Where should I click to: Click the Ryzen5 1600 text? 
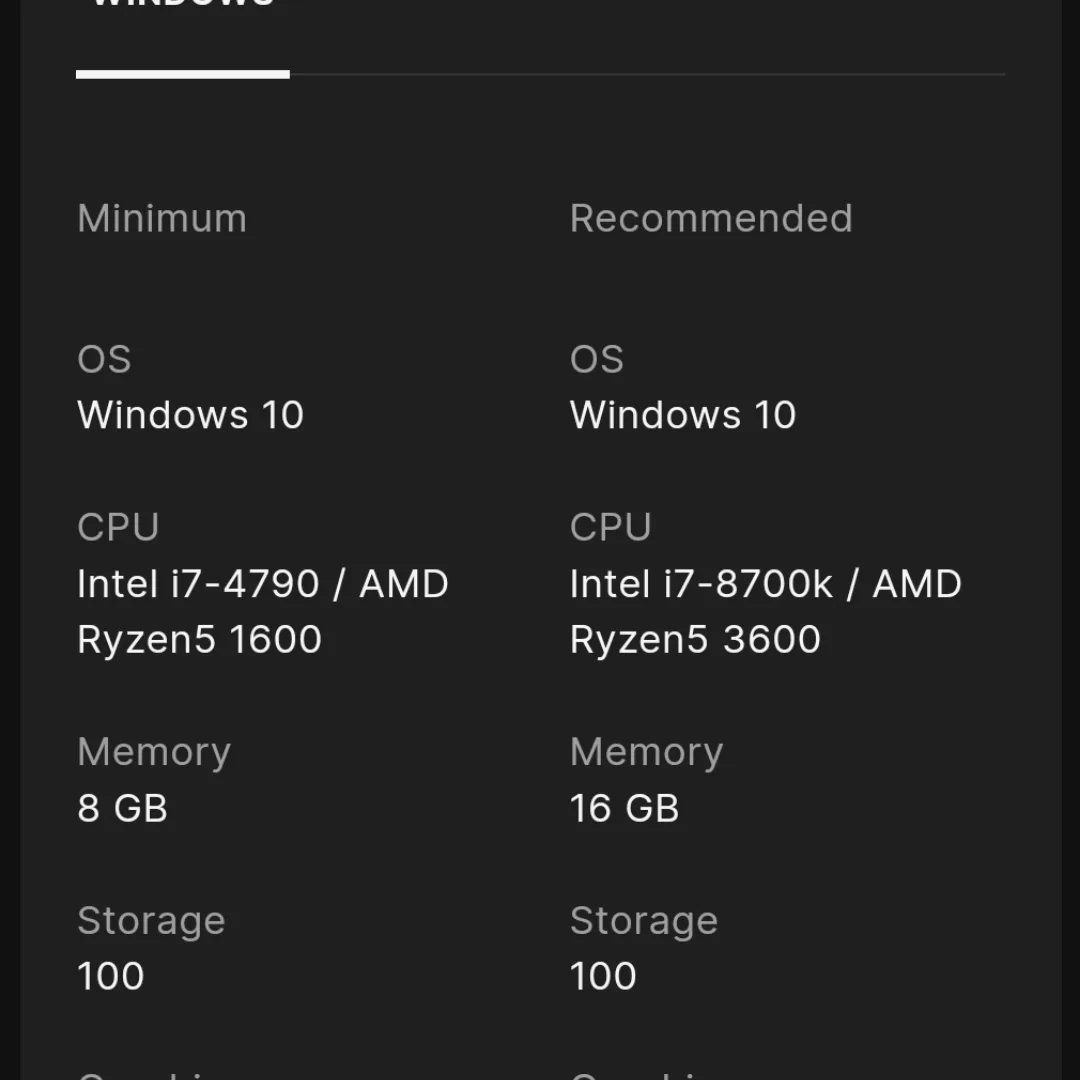(199, 639)
